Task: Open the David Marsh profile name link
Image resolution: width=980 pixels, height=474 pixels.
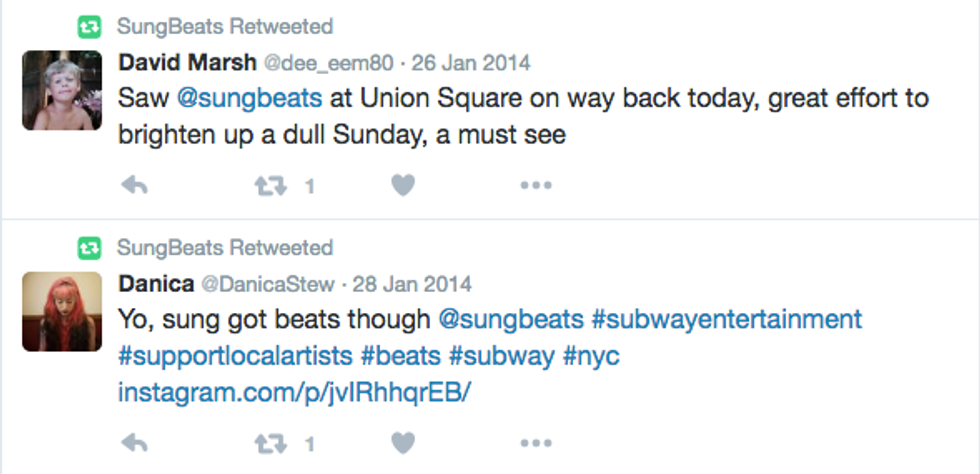Action: pyautogui.click(x=186, y=63)
